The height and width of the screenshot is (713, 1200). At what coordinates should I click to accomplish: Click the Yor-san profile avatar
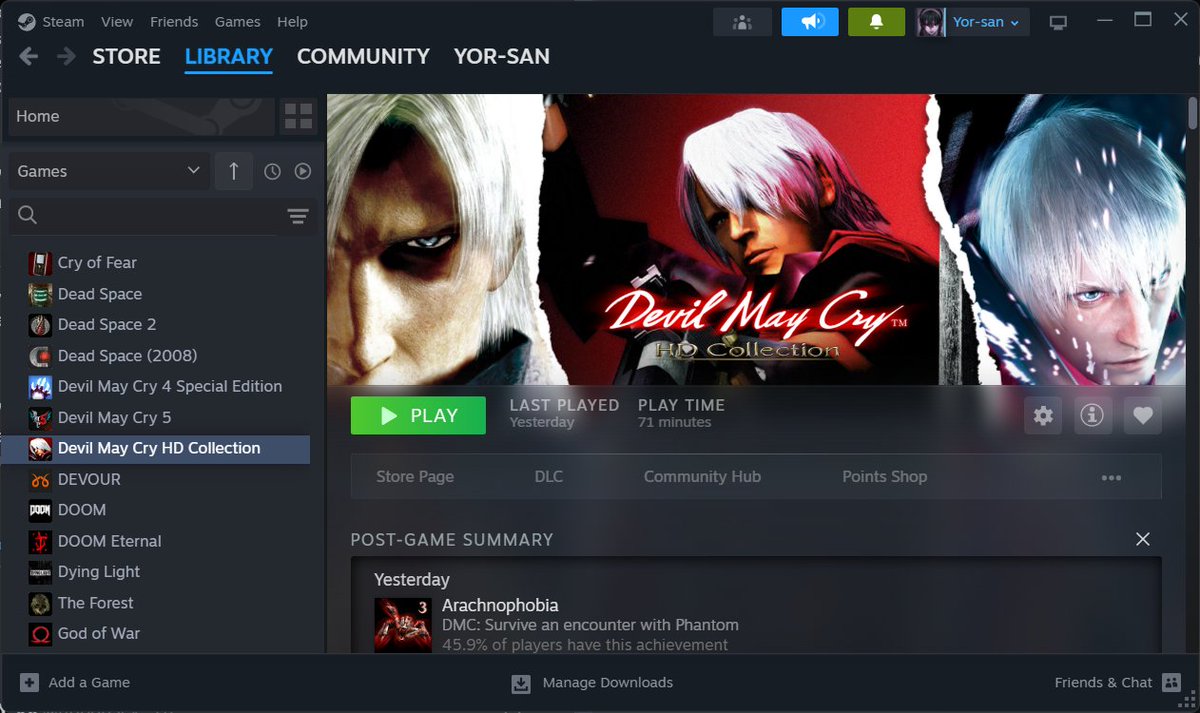930,22
